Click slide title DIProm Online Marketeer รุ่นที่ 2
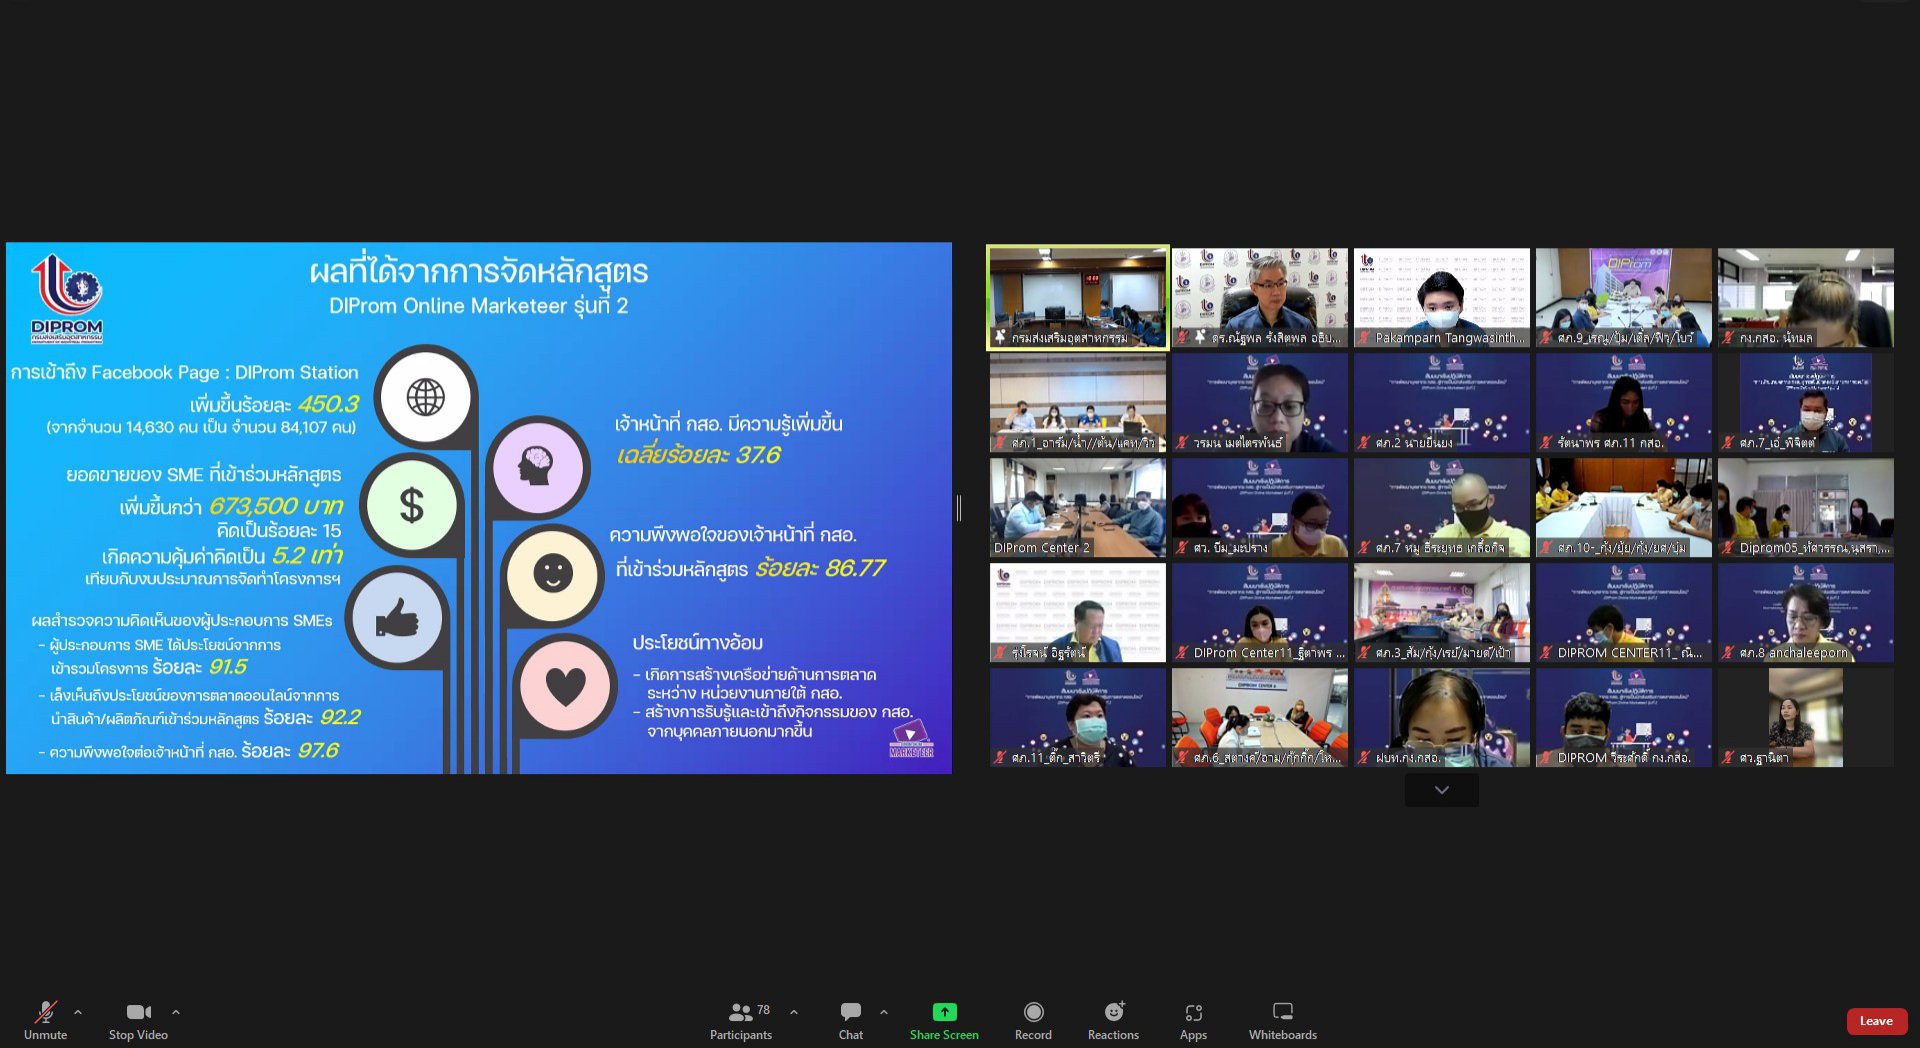1920x1048 pixels. point(478,306)
